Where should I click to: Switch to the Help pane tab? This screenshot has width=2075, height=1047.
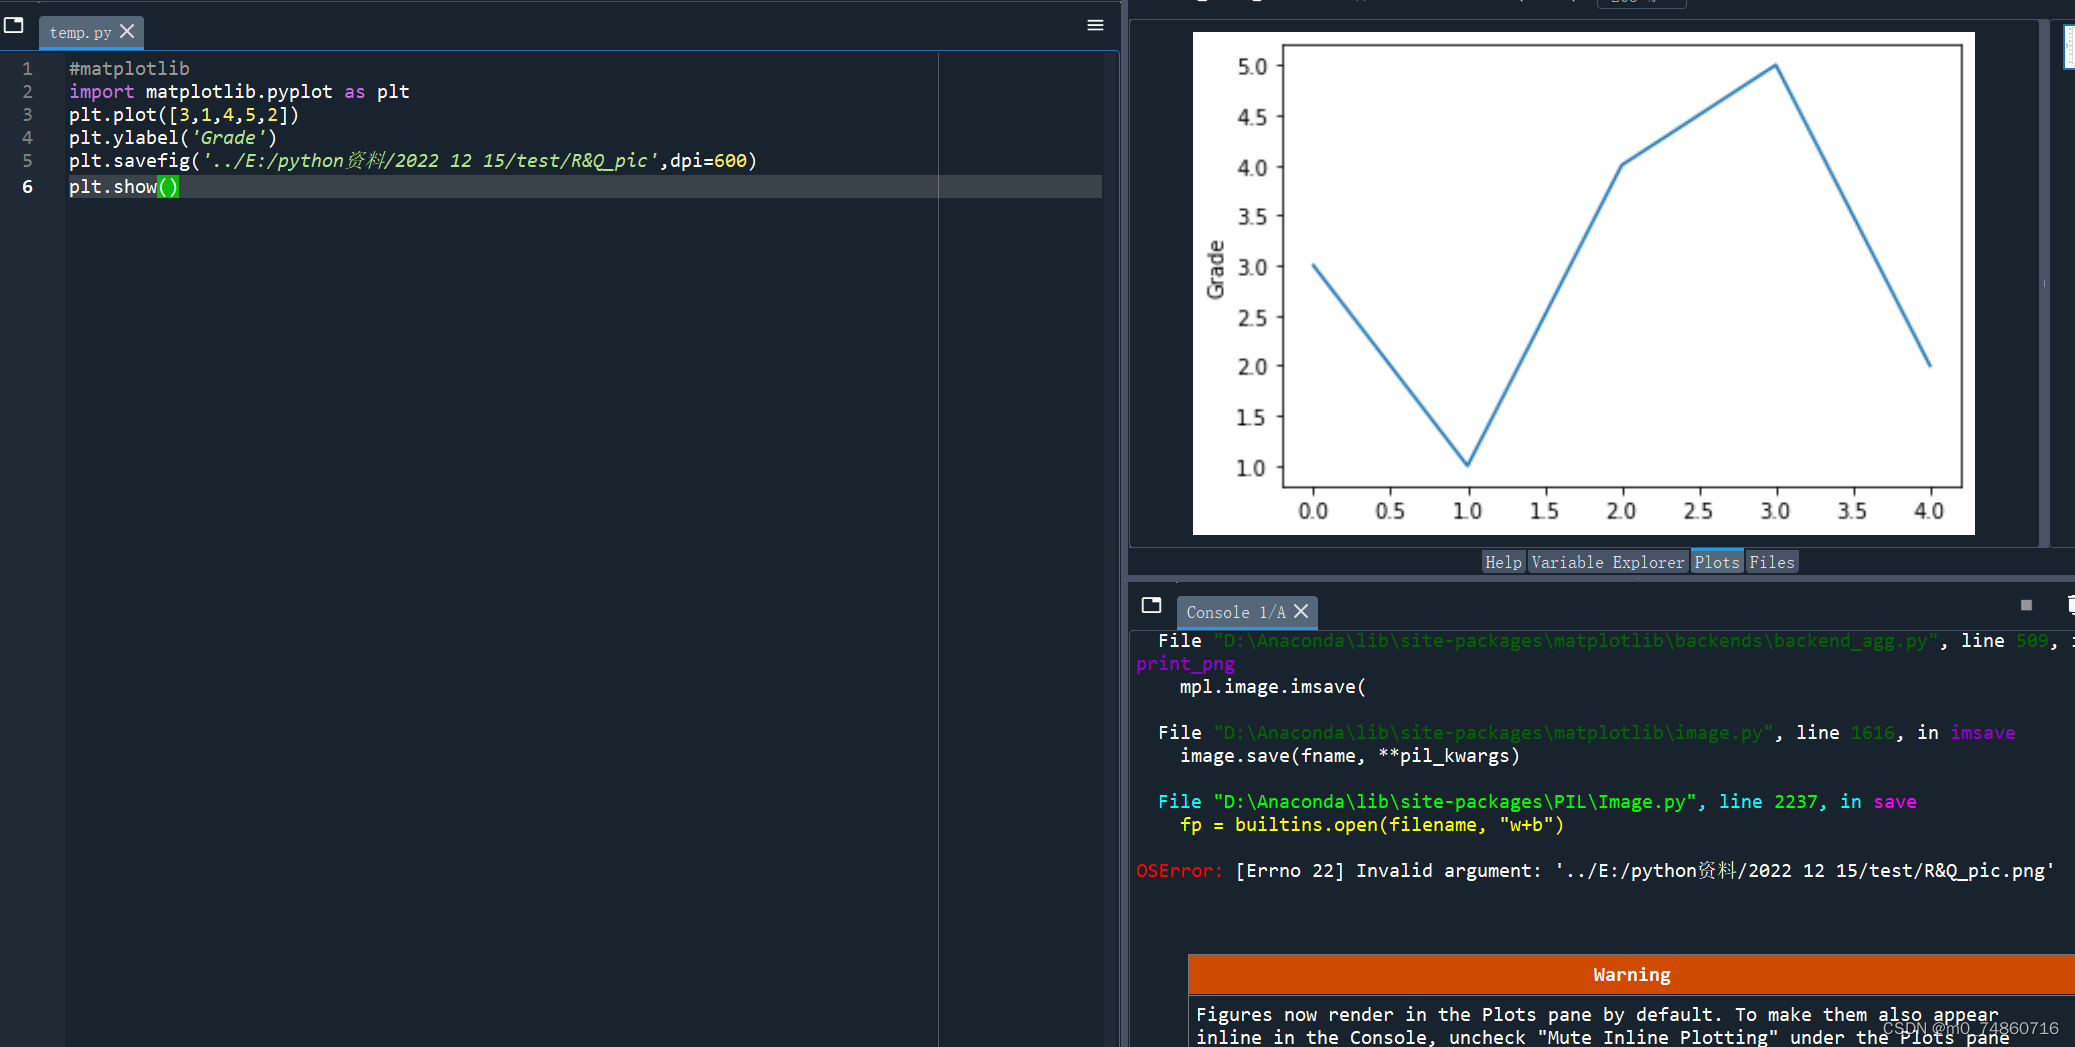[1503, 562]
